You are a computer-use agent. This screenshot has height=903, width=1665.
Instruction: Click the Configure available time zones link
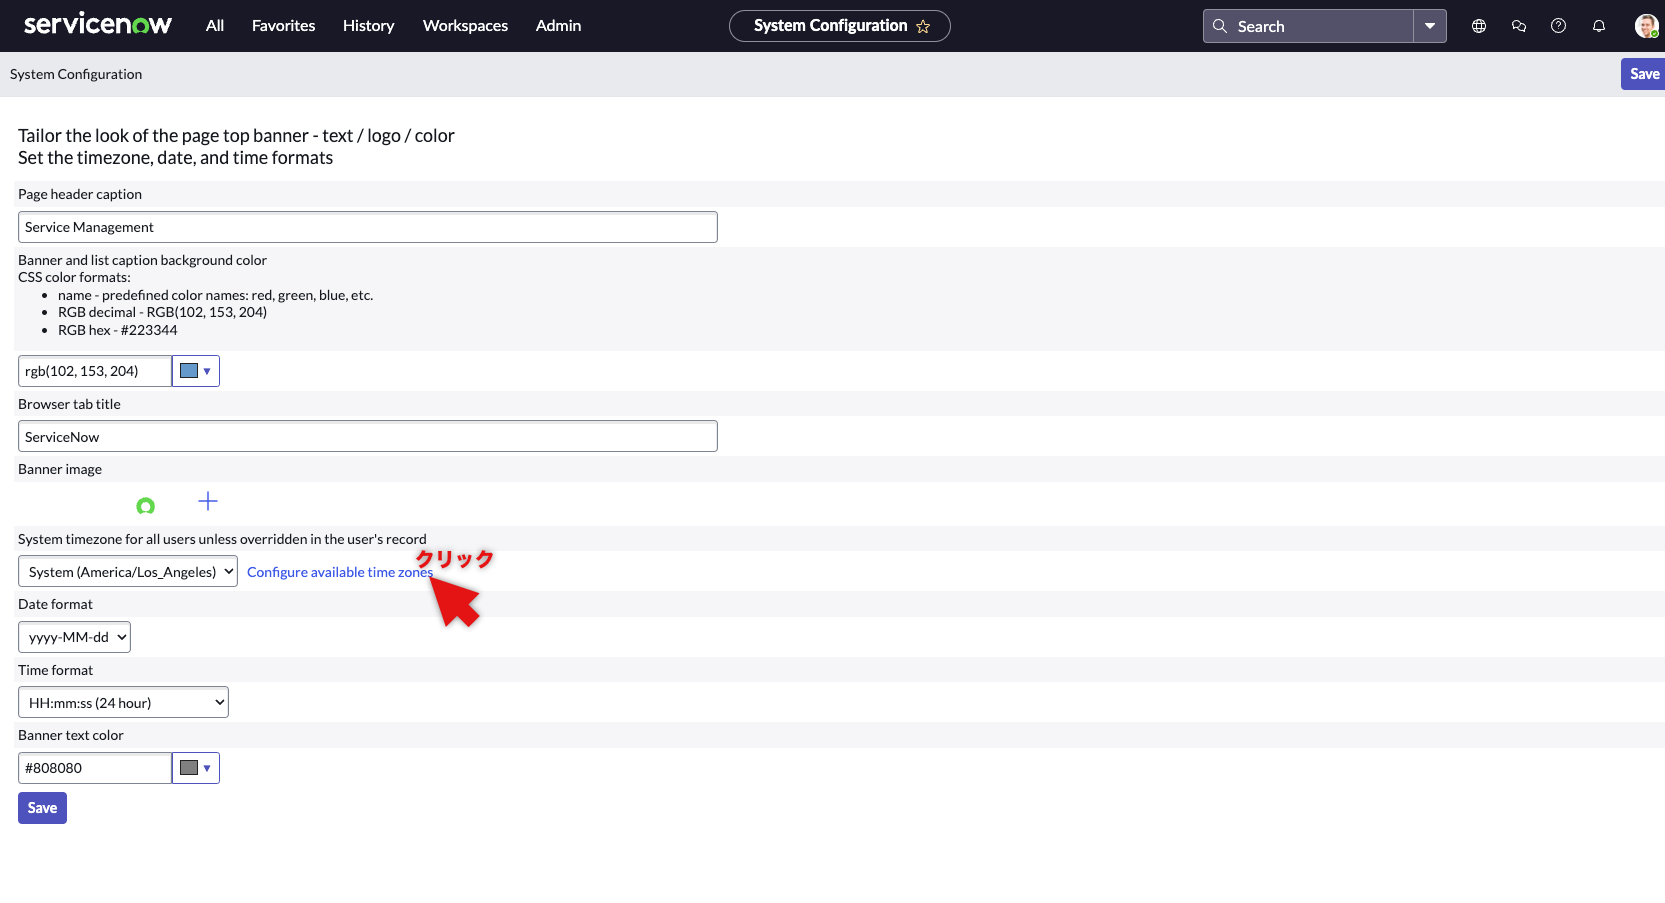[x=339, y=571]
